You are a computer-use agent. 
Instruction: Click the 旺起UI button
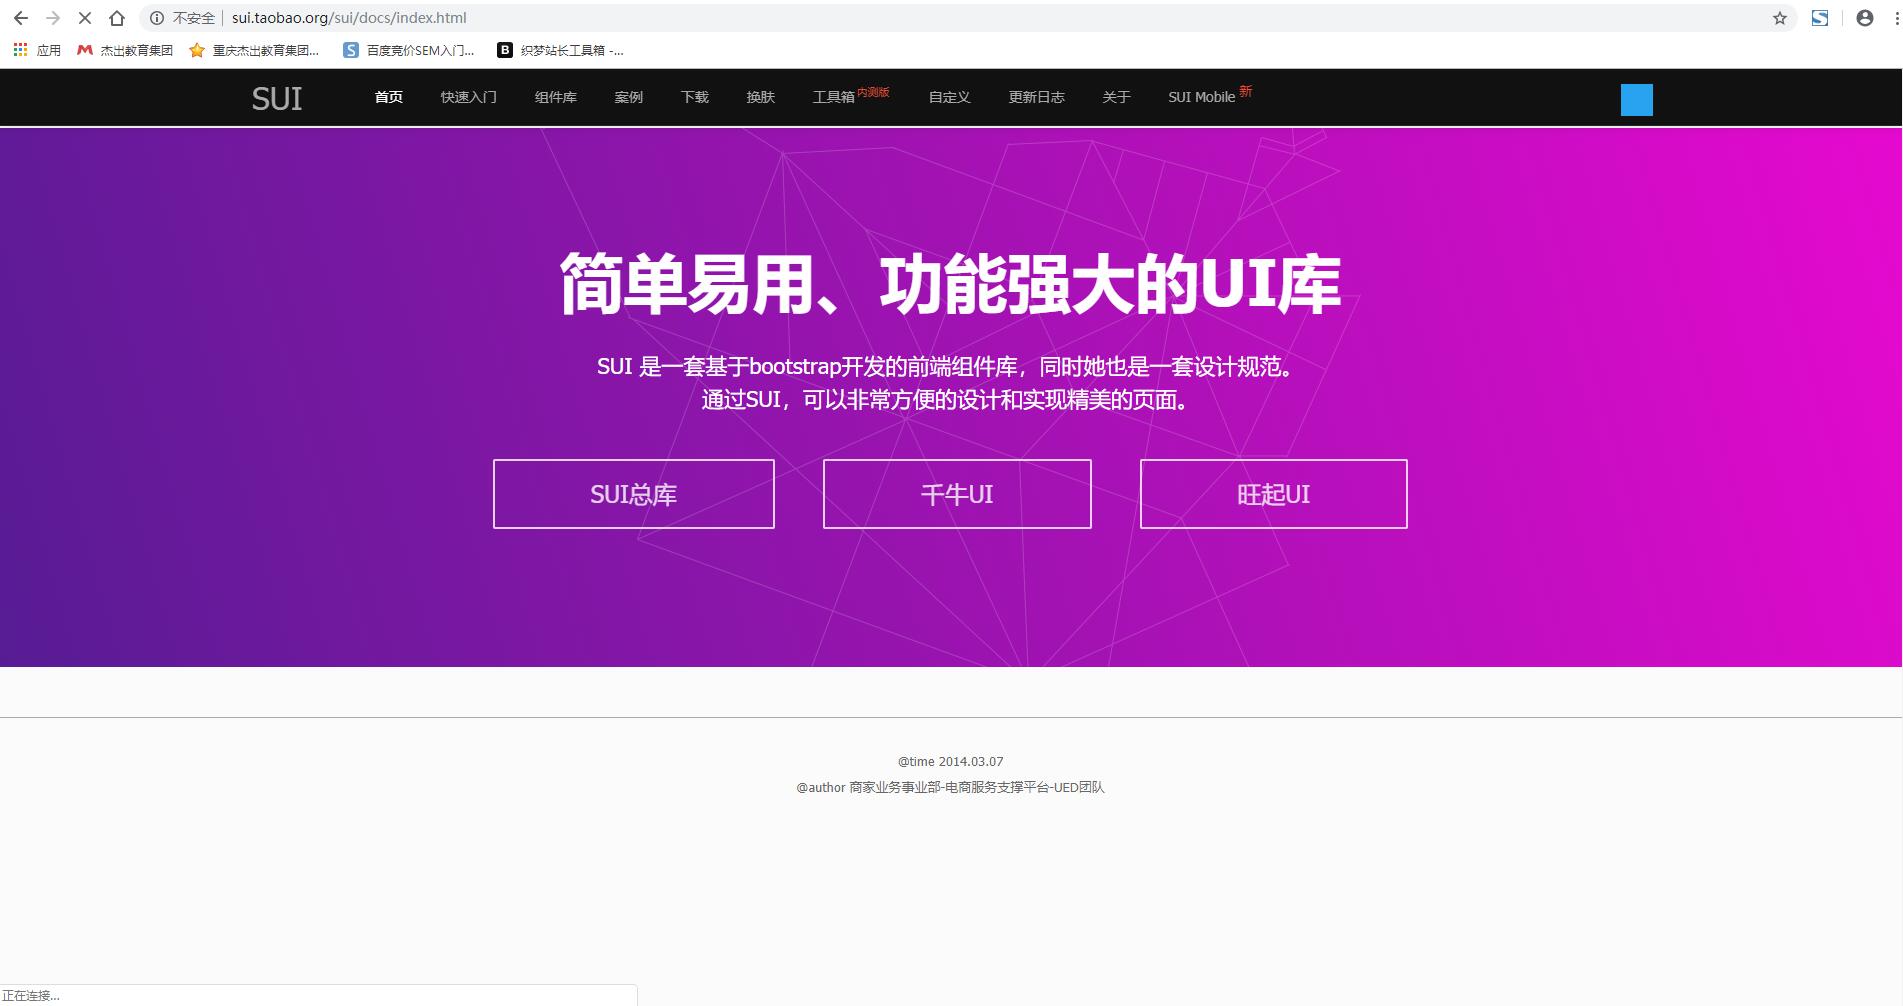1274,494
